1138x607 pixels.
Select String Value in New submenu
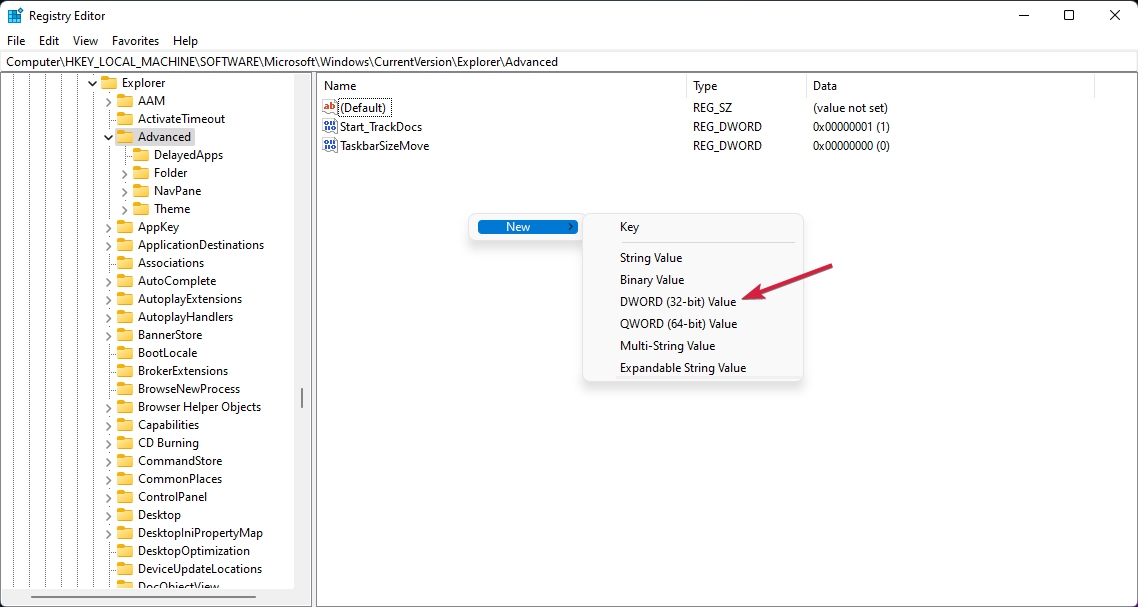(650, 258)
